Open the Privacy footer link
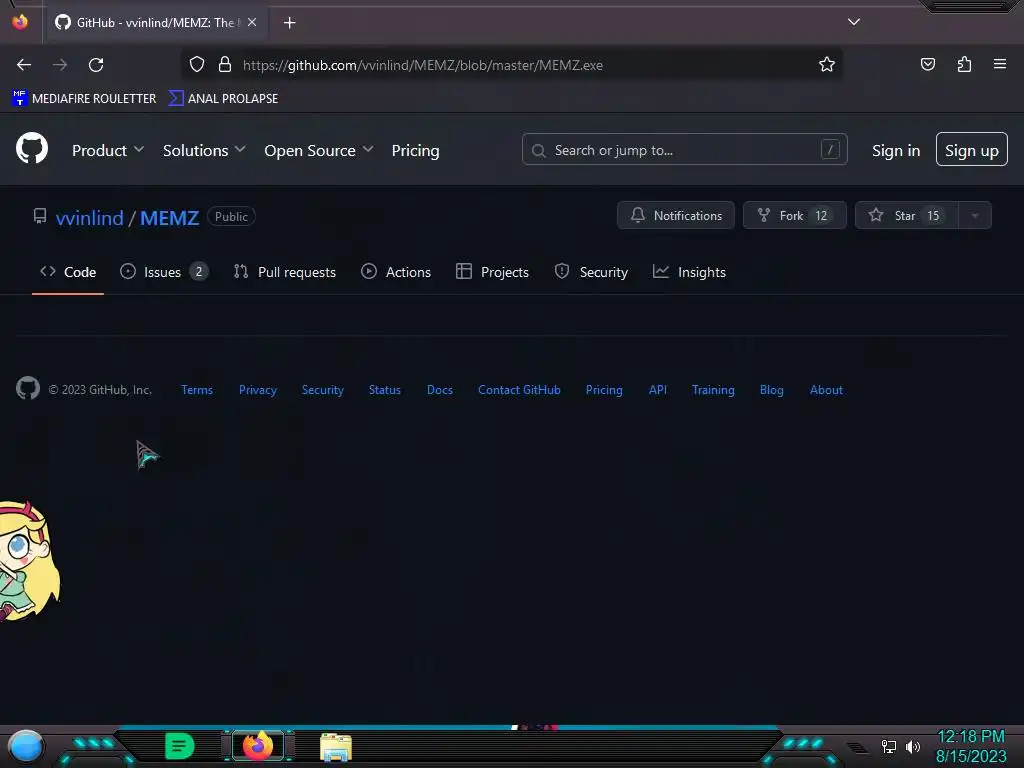The width and height of the screenshot is (1024, 768). pyautogui.click(x=257, y=390)
